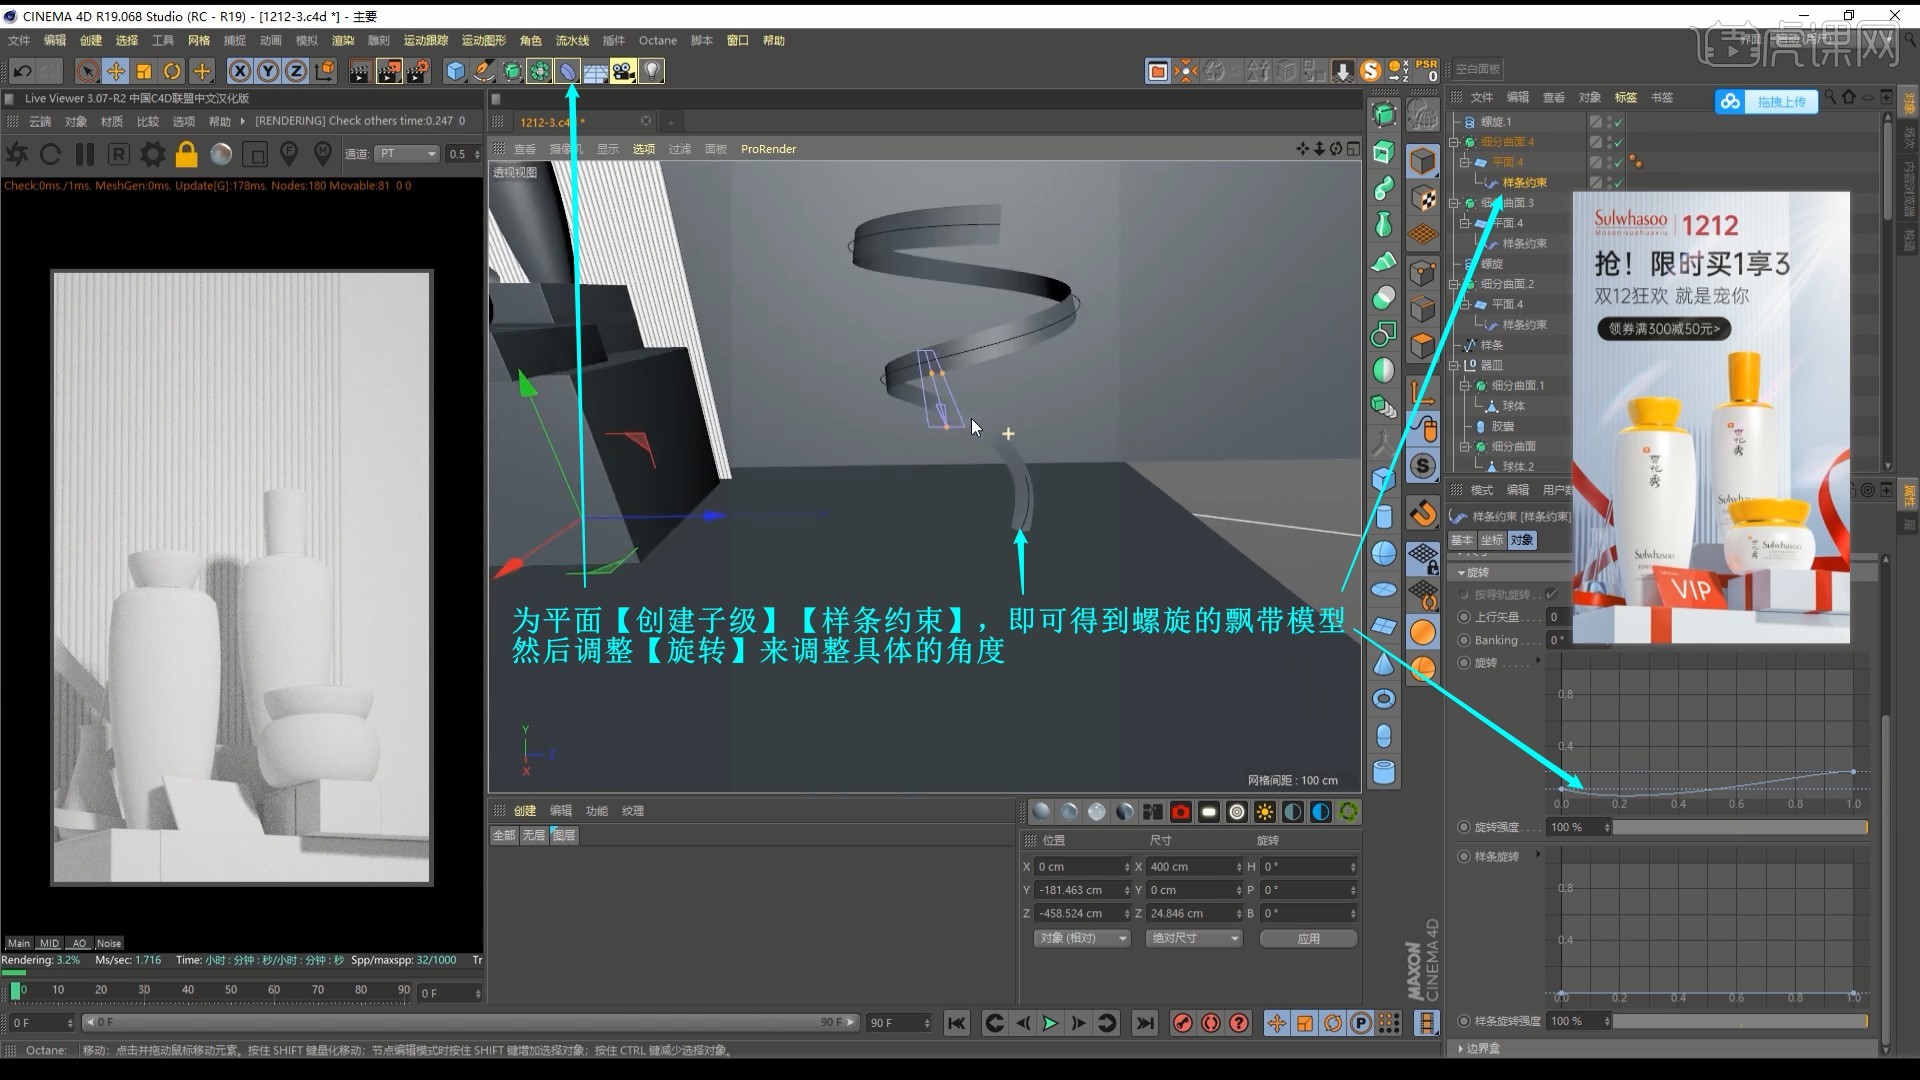Open the 对象 (相对) coordinate dropdown
1920x1080 pixels.
pyautogui.click(x=1082, y=939)
